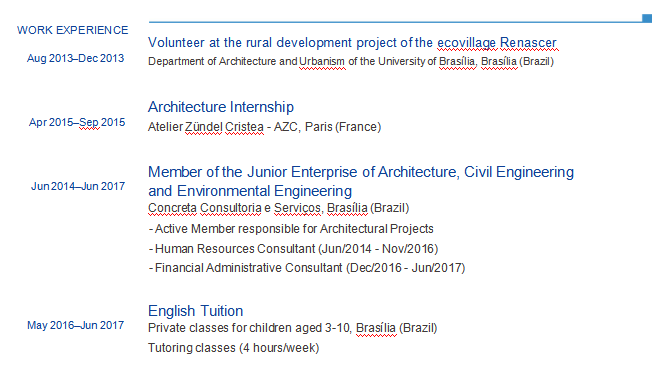Click the underlined word Urbanism
The image size is (672, 374).
[x=322, y=61]
